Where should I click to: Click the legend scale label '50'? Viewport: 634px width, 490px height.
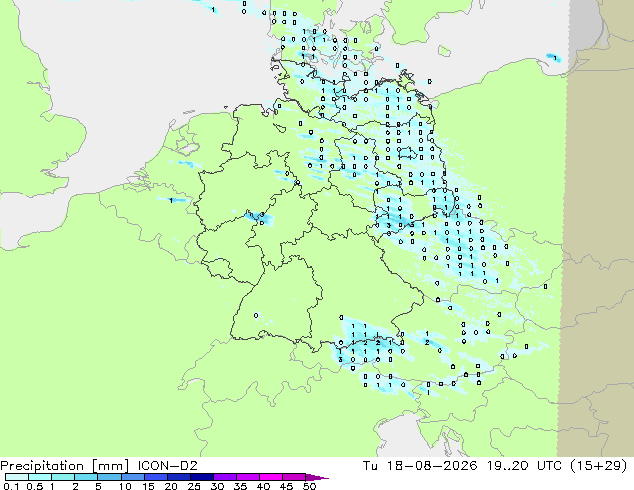pos(309,486)
